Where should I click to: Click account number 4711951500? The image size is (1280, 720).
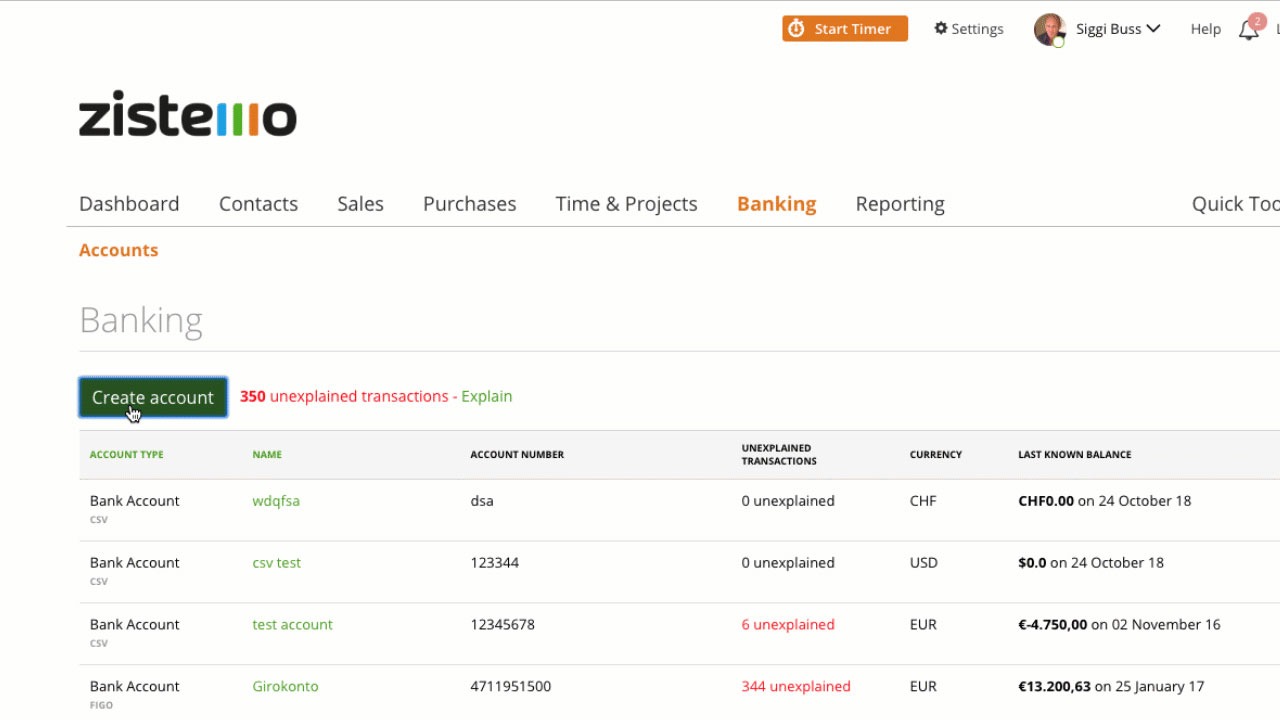tap(510, 687)
